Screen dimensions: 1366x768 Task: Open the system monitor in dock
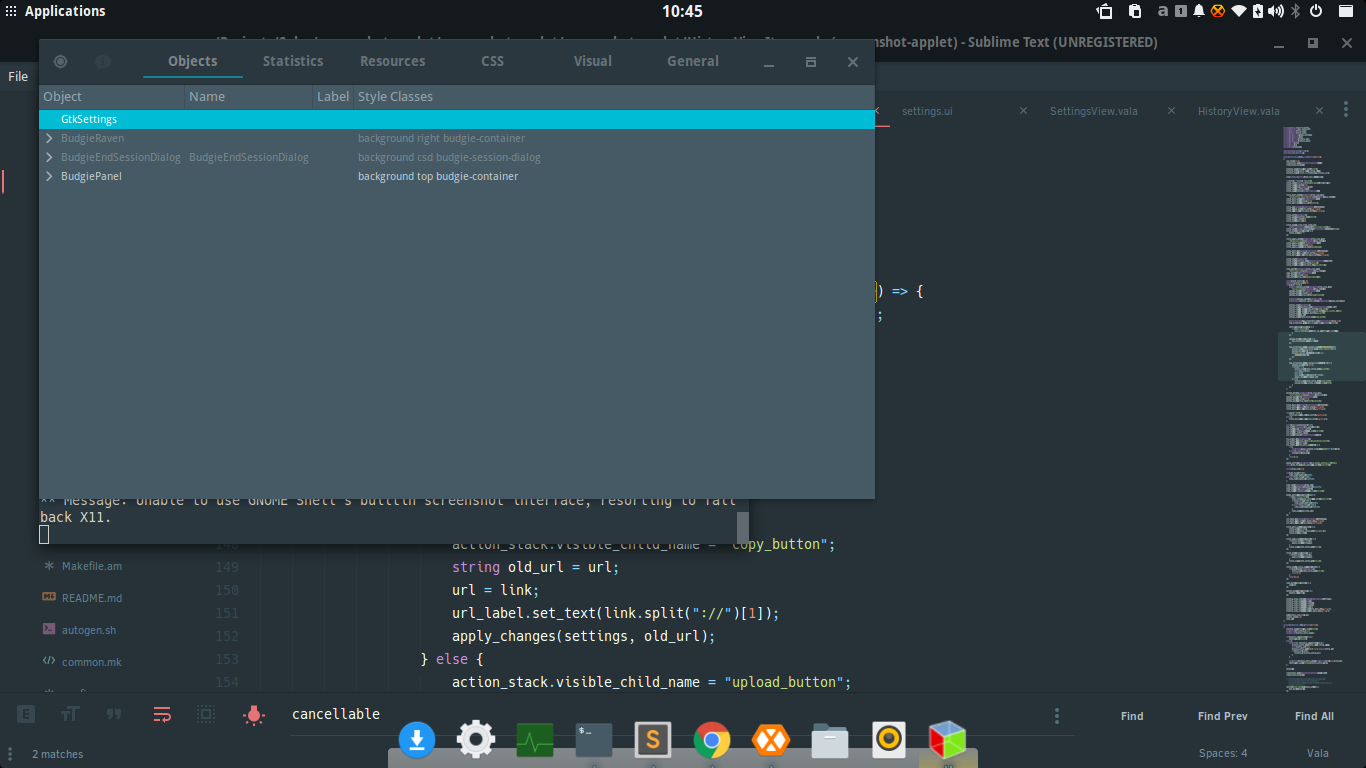coord(535,740)
